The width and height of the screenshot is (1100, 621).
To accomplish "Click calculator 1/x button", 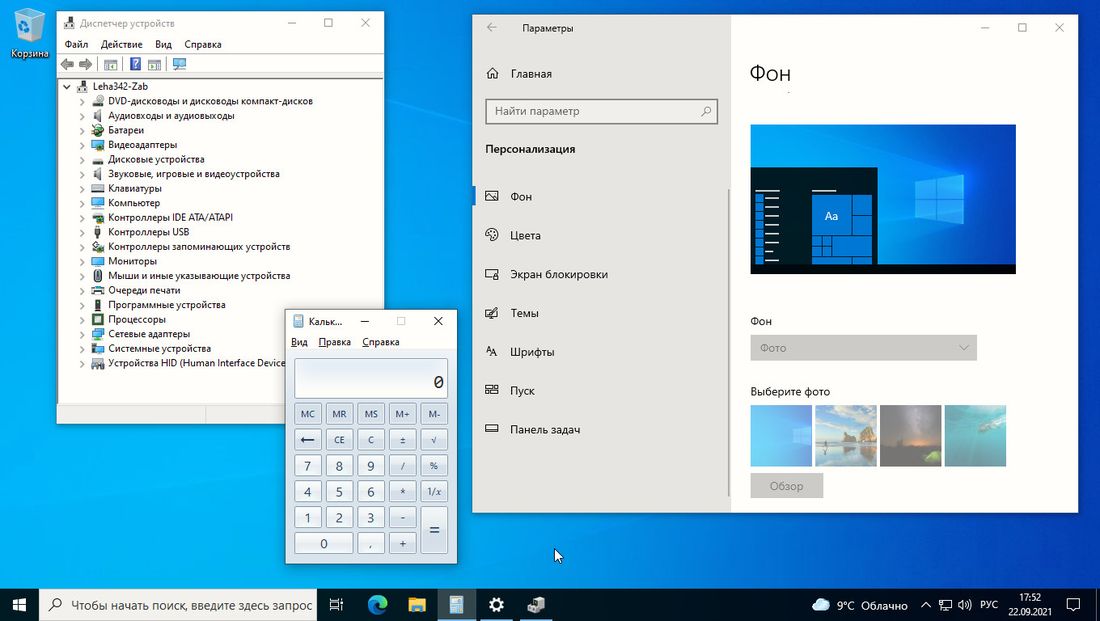I will (434, 492).
